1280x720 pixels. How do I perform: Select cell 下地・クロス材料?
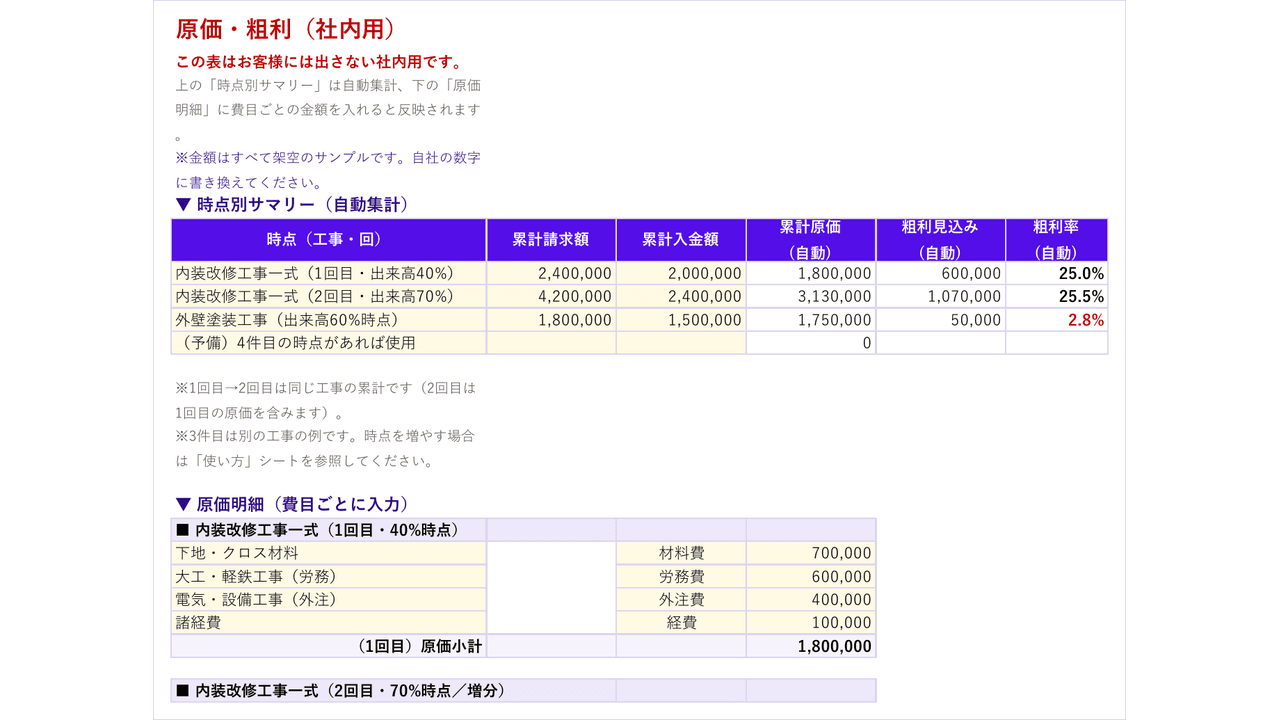(x=329, y=553)
